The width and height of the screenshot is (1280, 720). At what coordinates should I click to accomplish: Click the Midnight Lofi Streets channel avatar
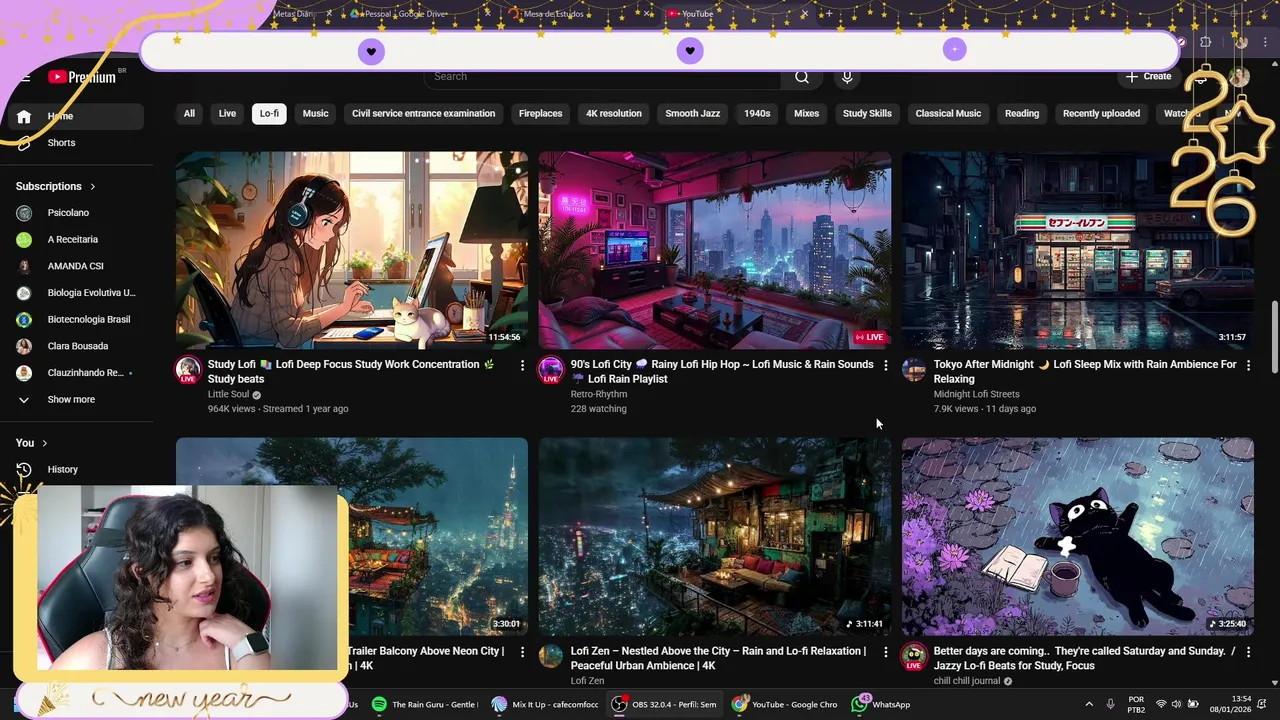point(914,370)
